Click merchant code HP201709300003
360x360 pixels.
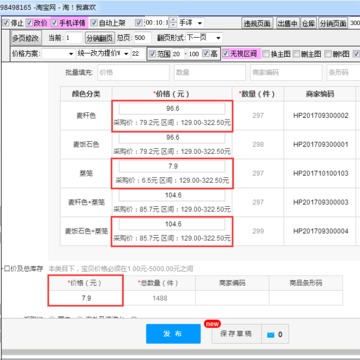tap(321, 202)
